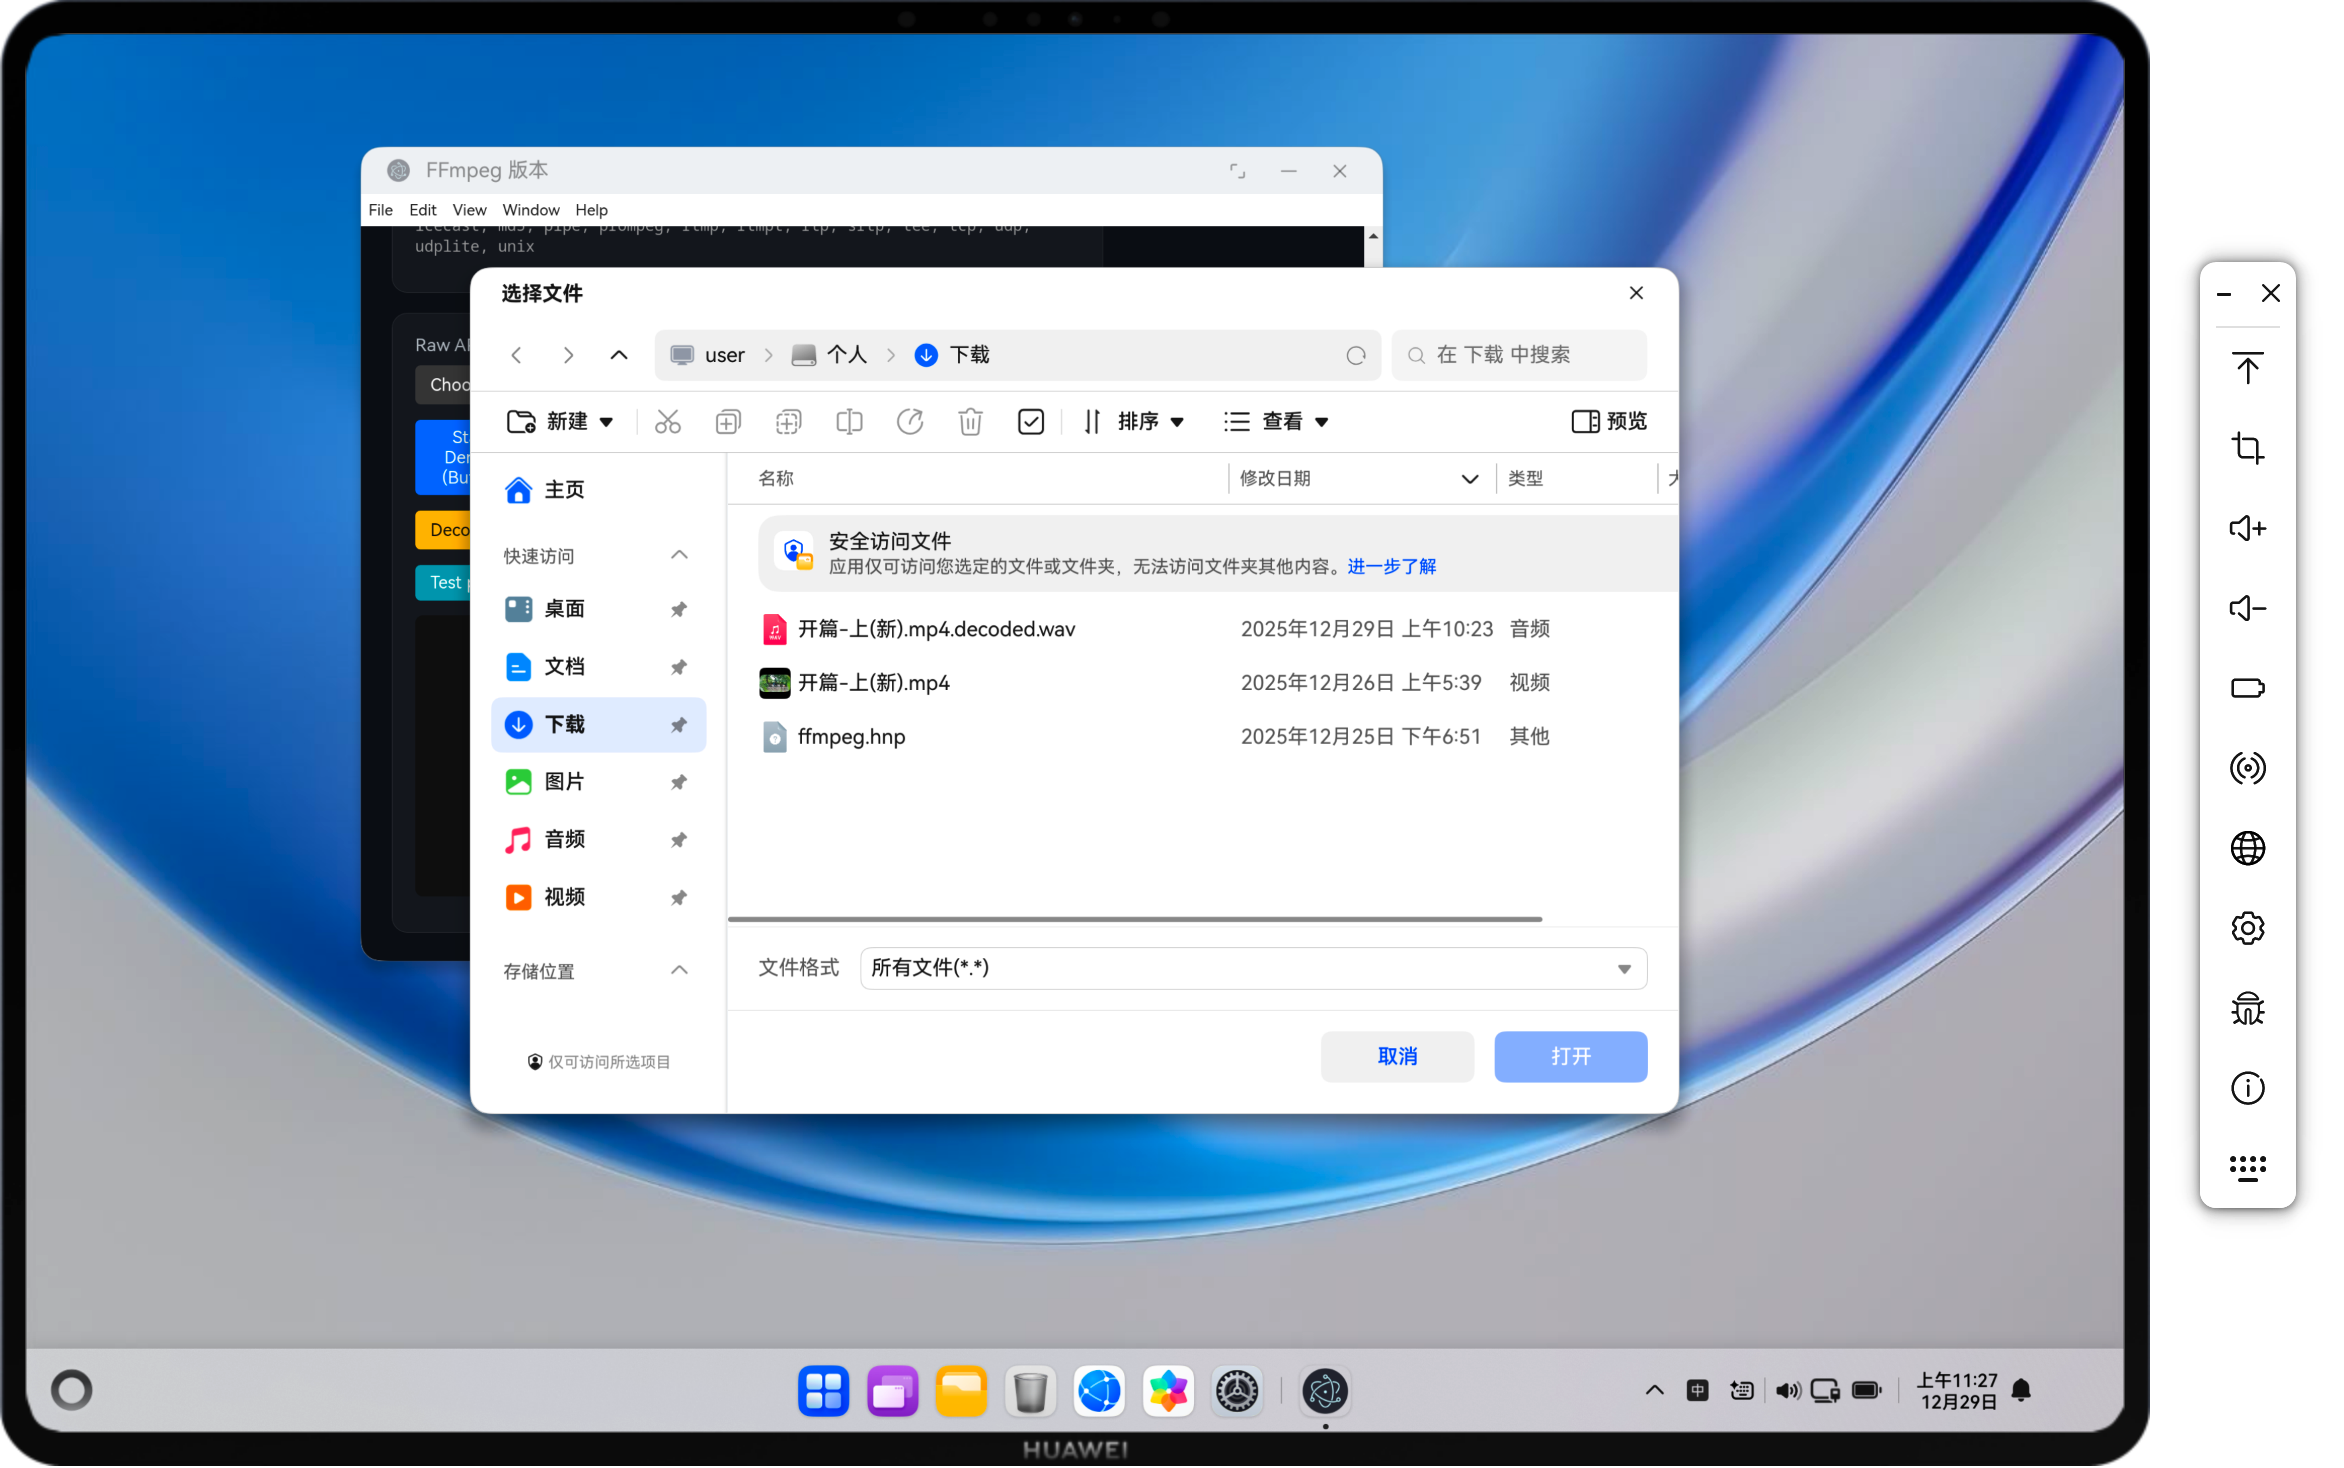
Task: Click the 取消 button
Action: click(x=1396, y=1056)
